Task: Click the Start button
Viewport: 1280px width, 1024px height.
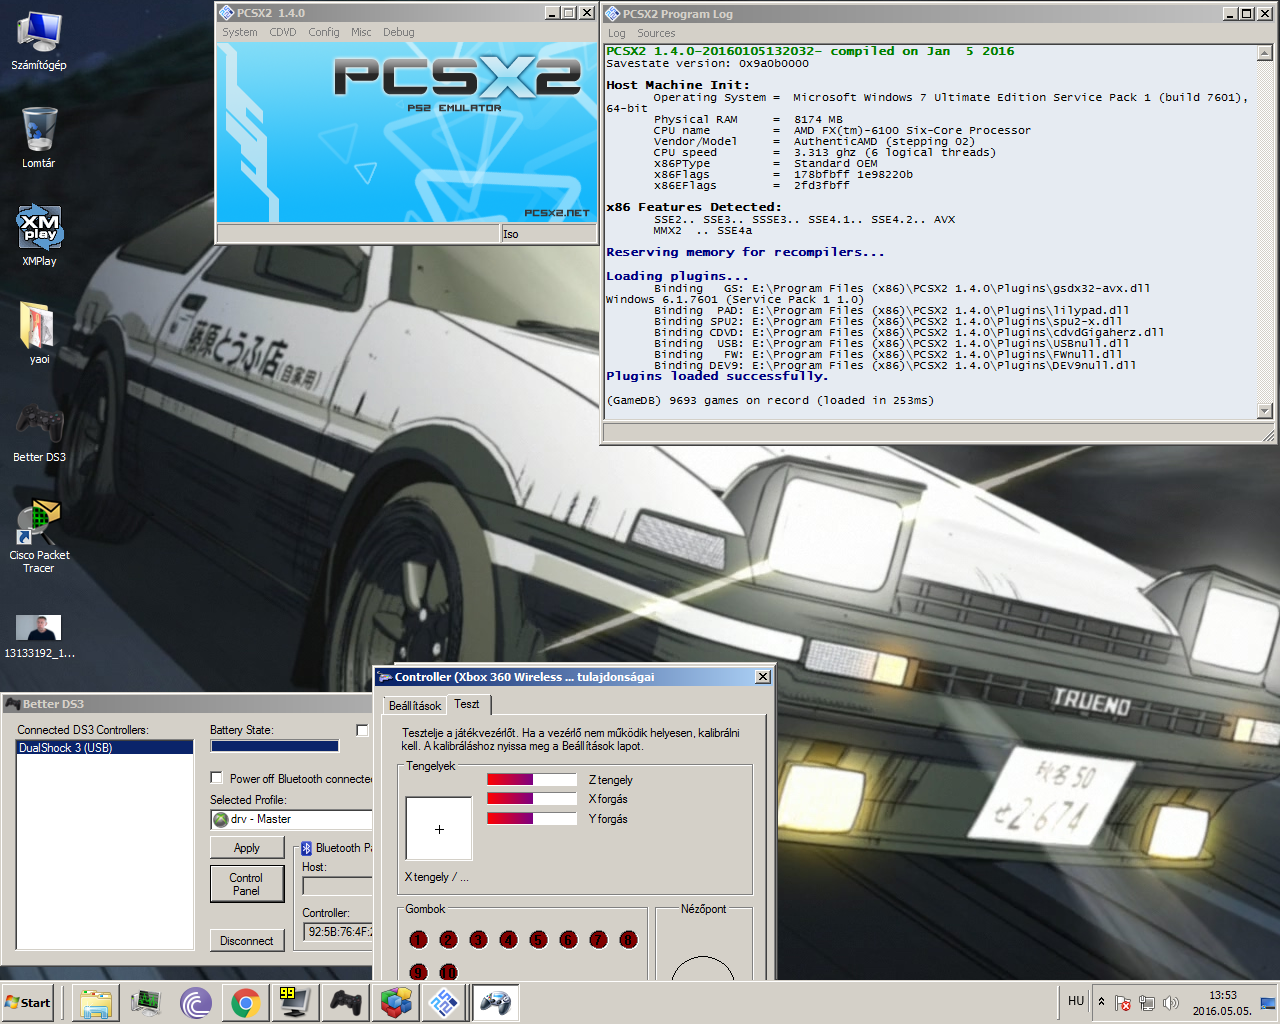Action: [x=28, y=1003]
